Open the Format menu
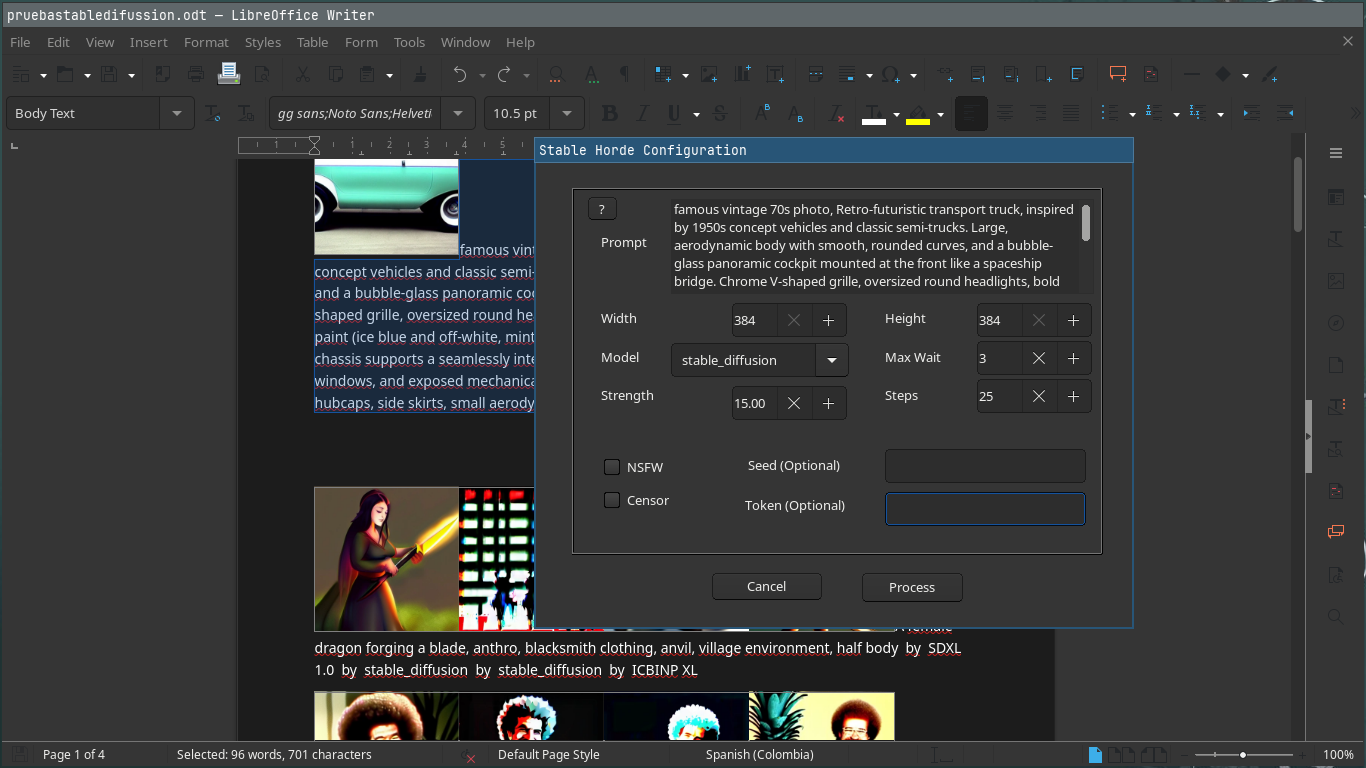Viewport: 1366px width, 768px height. [206, 42]
